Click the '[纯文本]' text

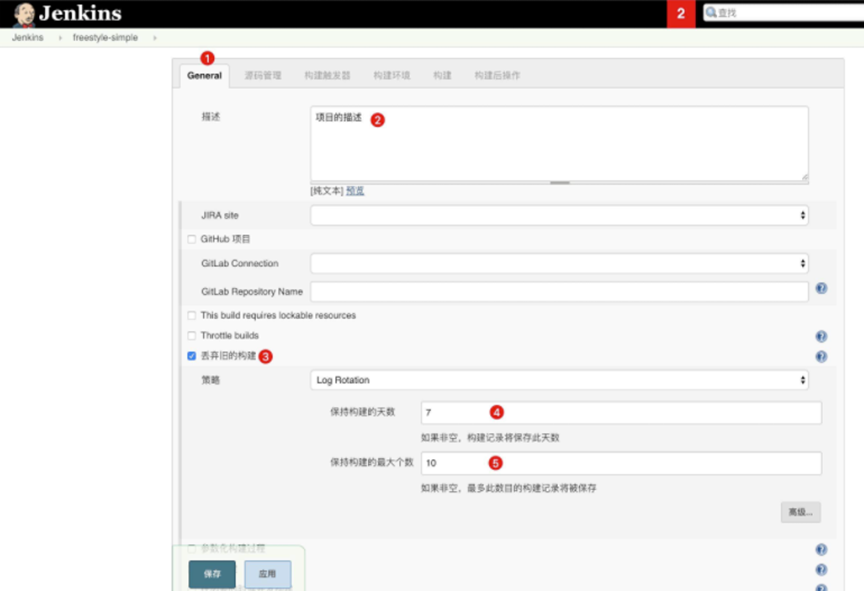(x=327, y=191)
